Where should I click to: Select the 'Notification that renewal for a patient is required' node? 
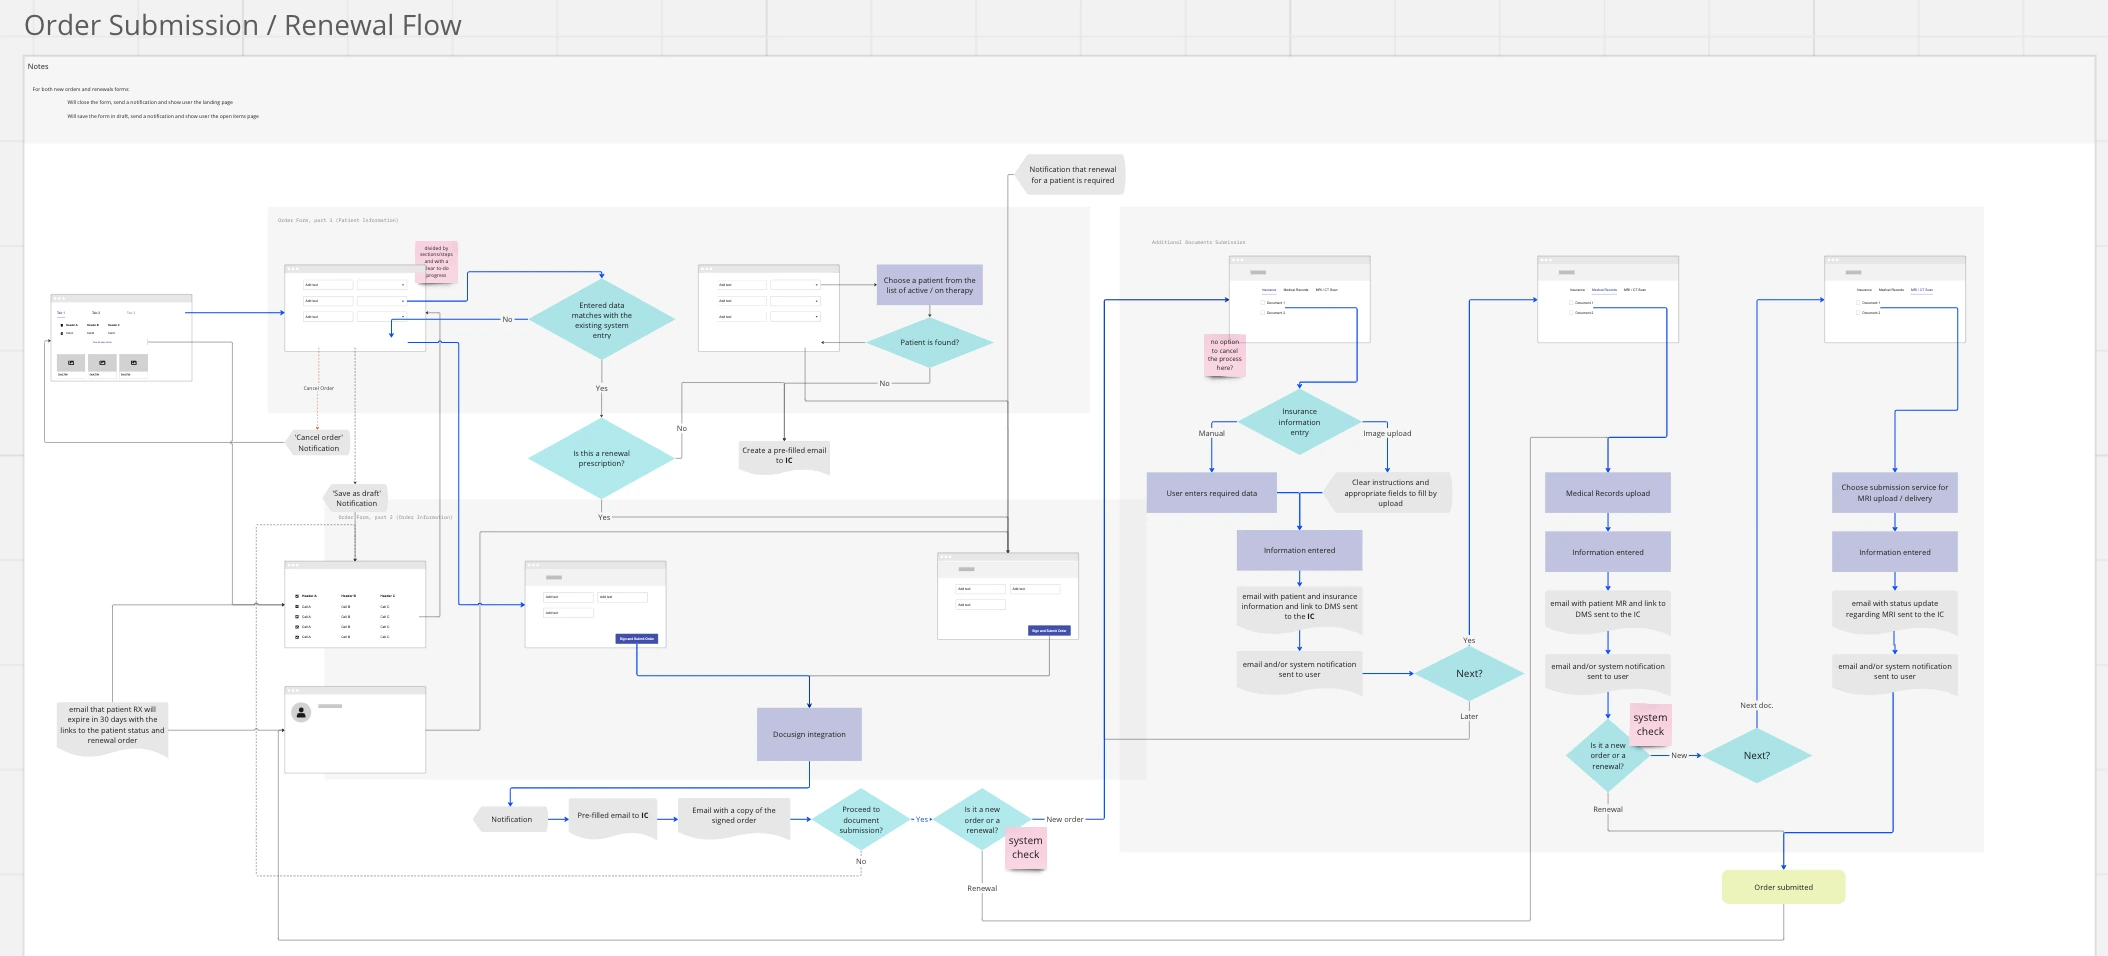[1071, 175]
